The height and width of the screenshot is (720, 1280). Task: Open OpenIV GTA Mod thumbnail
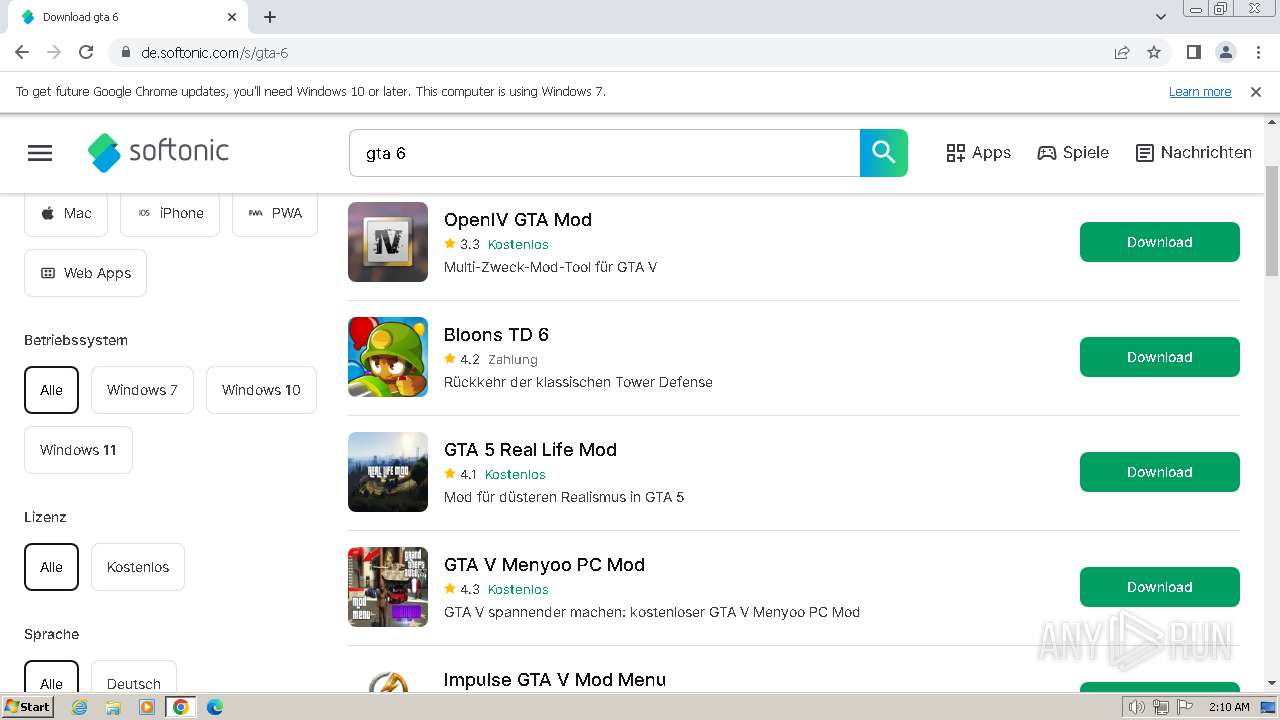(x=388, y=242)
